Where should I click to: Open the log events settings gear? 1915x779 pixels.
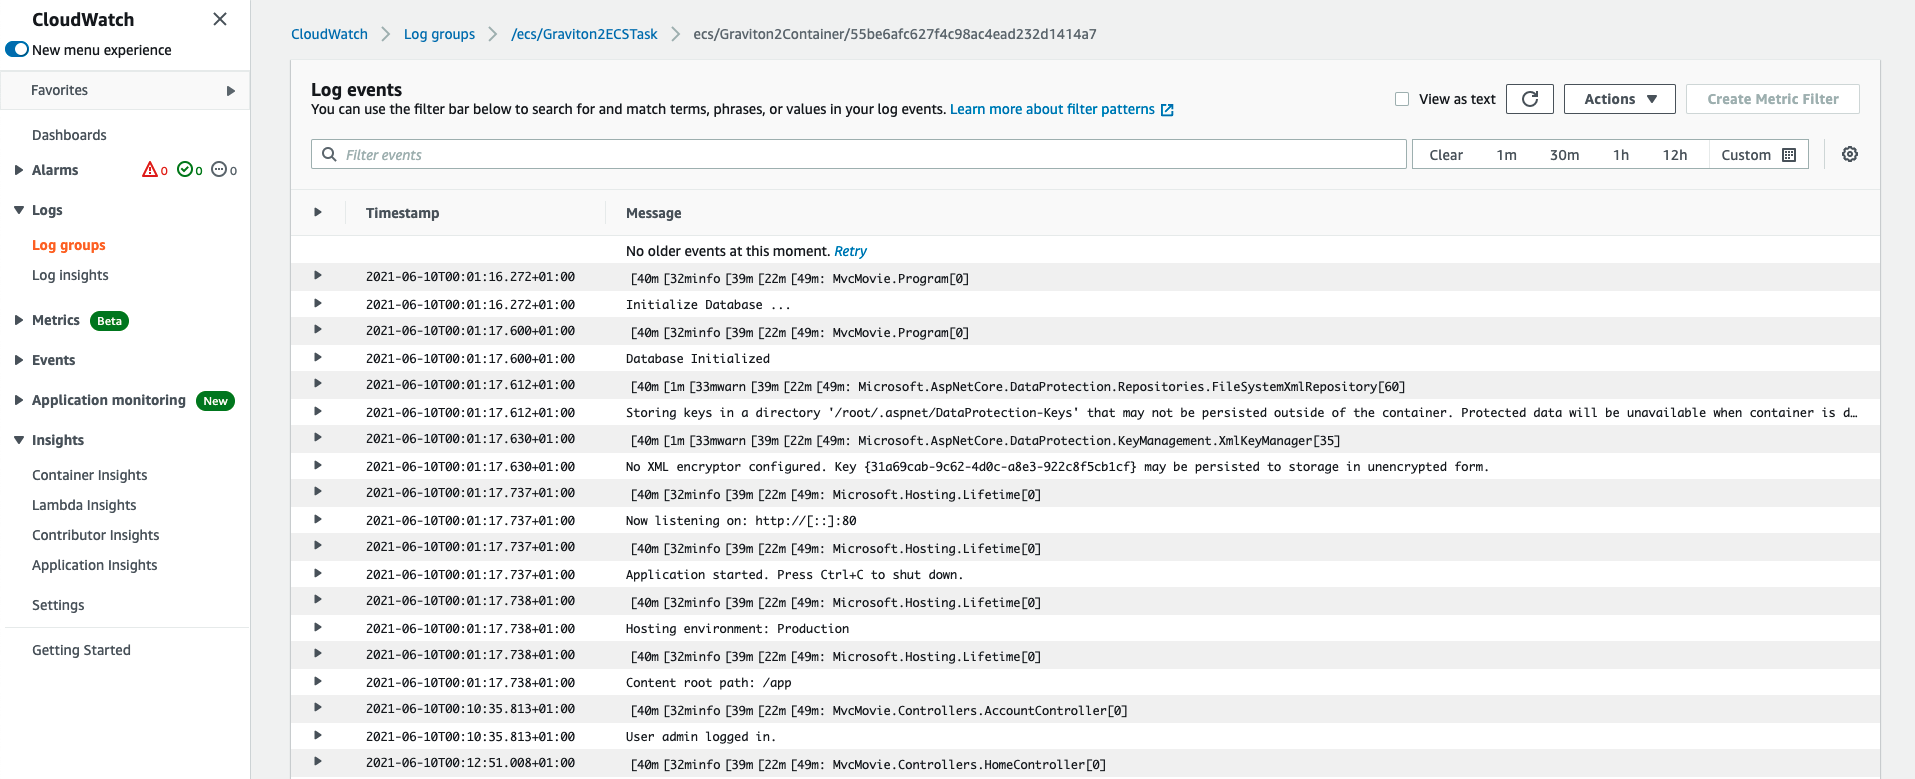click(x=1850, y=154)
